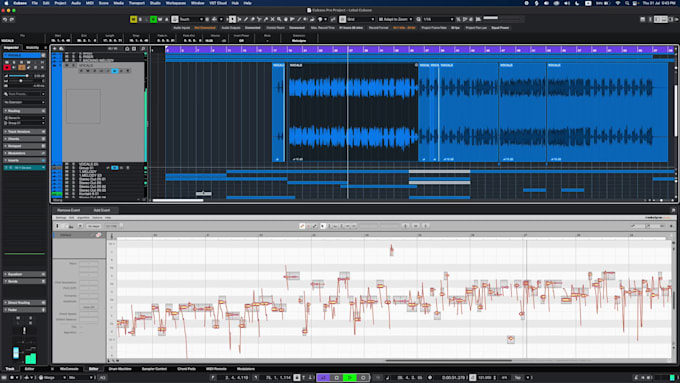Select the Zoom magnifier tool
This screenshot has width=680, height=383.
point(279,20)
